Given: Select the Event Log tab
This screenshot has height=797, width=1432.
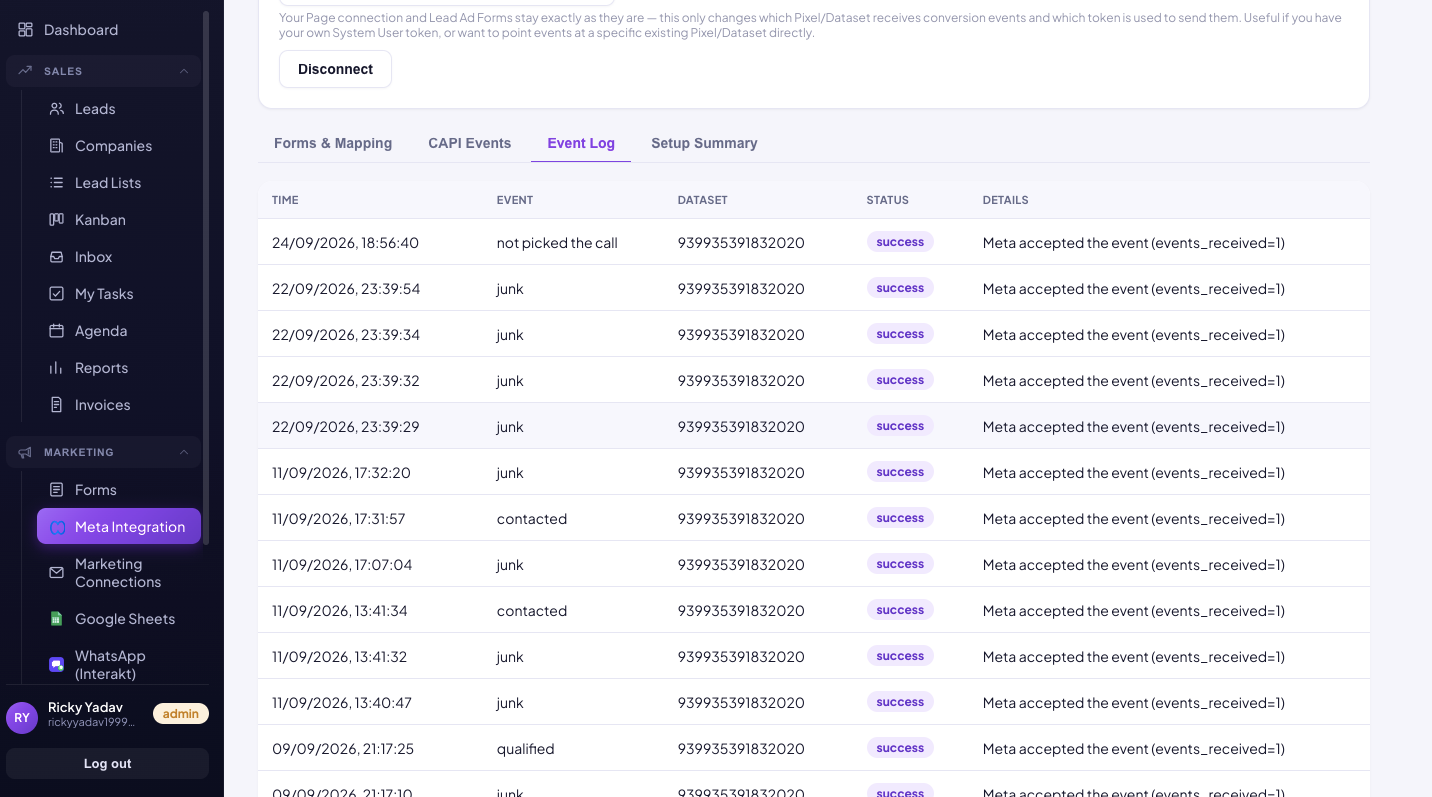Looking at the screenshot, I should pyautogui.click(x=581, y=143).
